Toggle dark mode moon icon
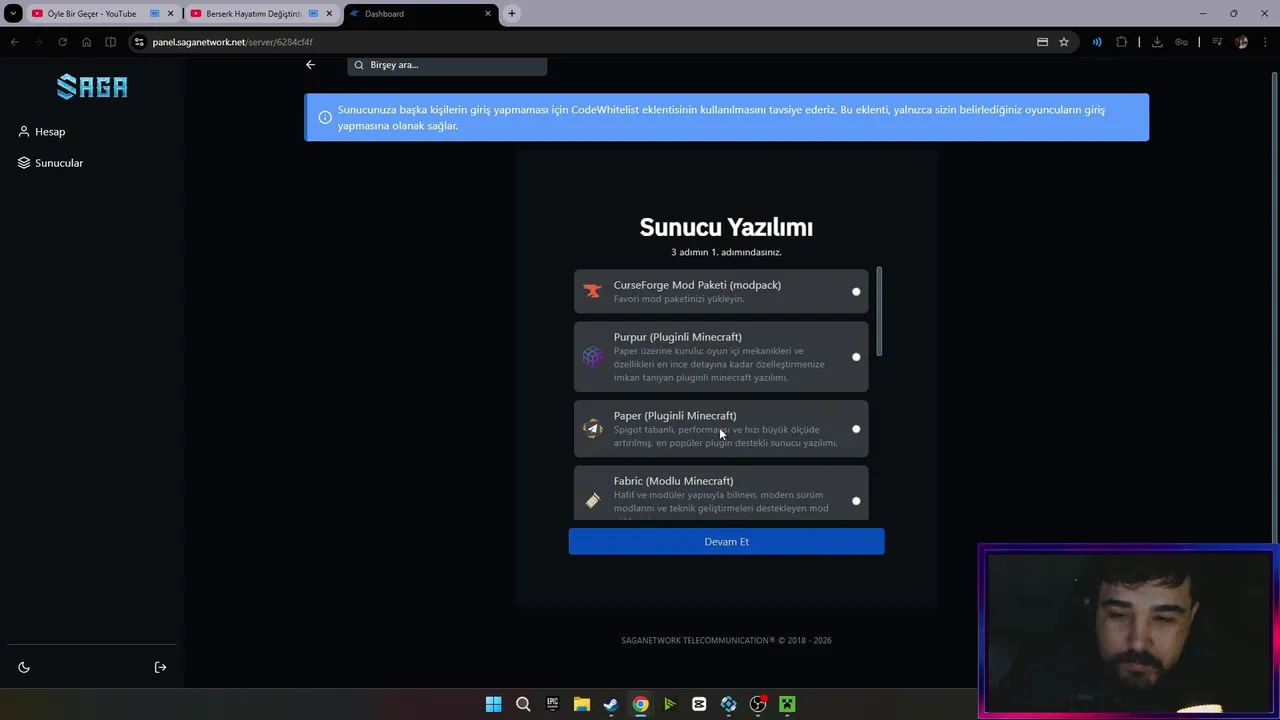The image size is (1280, 720). [24, 667]
